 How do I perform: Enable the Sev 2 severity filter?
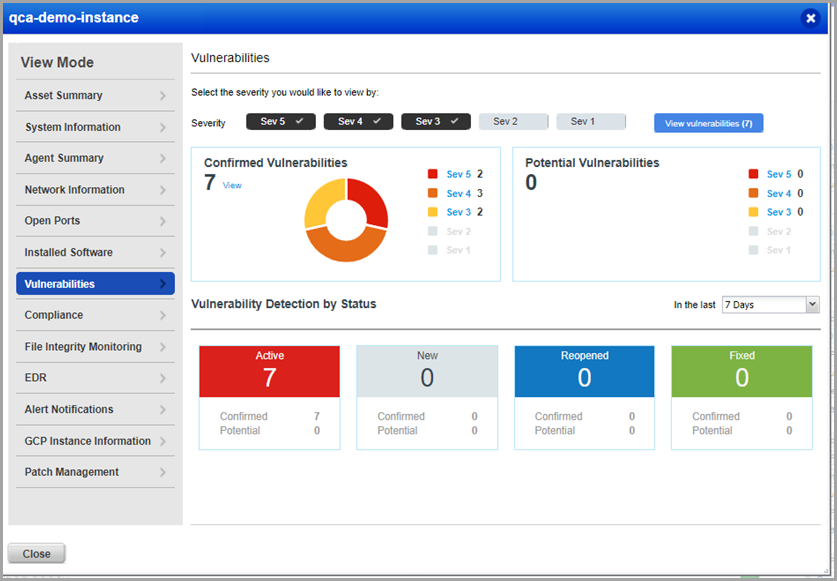(x=513, y=122)
